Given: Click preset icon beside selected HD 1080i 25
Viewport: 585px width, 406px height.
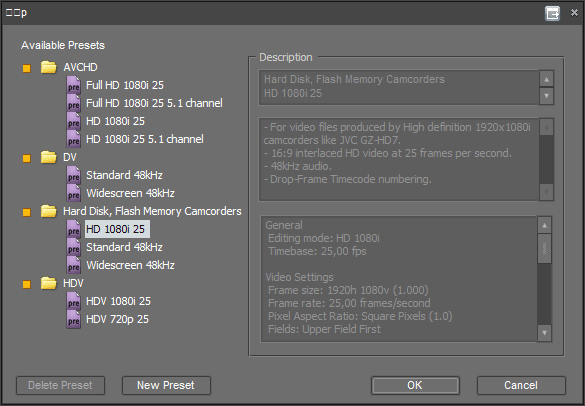Looking at the screenshot, I should tap(73, 229).
